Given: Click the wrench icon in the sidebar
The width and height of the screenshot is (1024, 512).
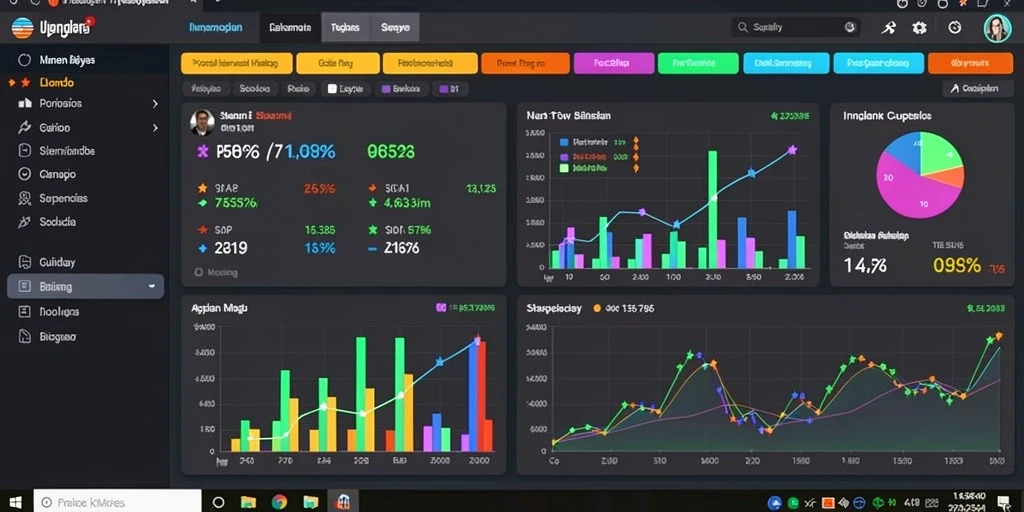Looking at the screenshot, I should point(25,127).
